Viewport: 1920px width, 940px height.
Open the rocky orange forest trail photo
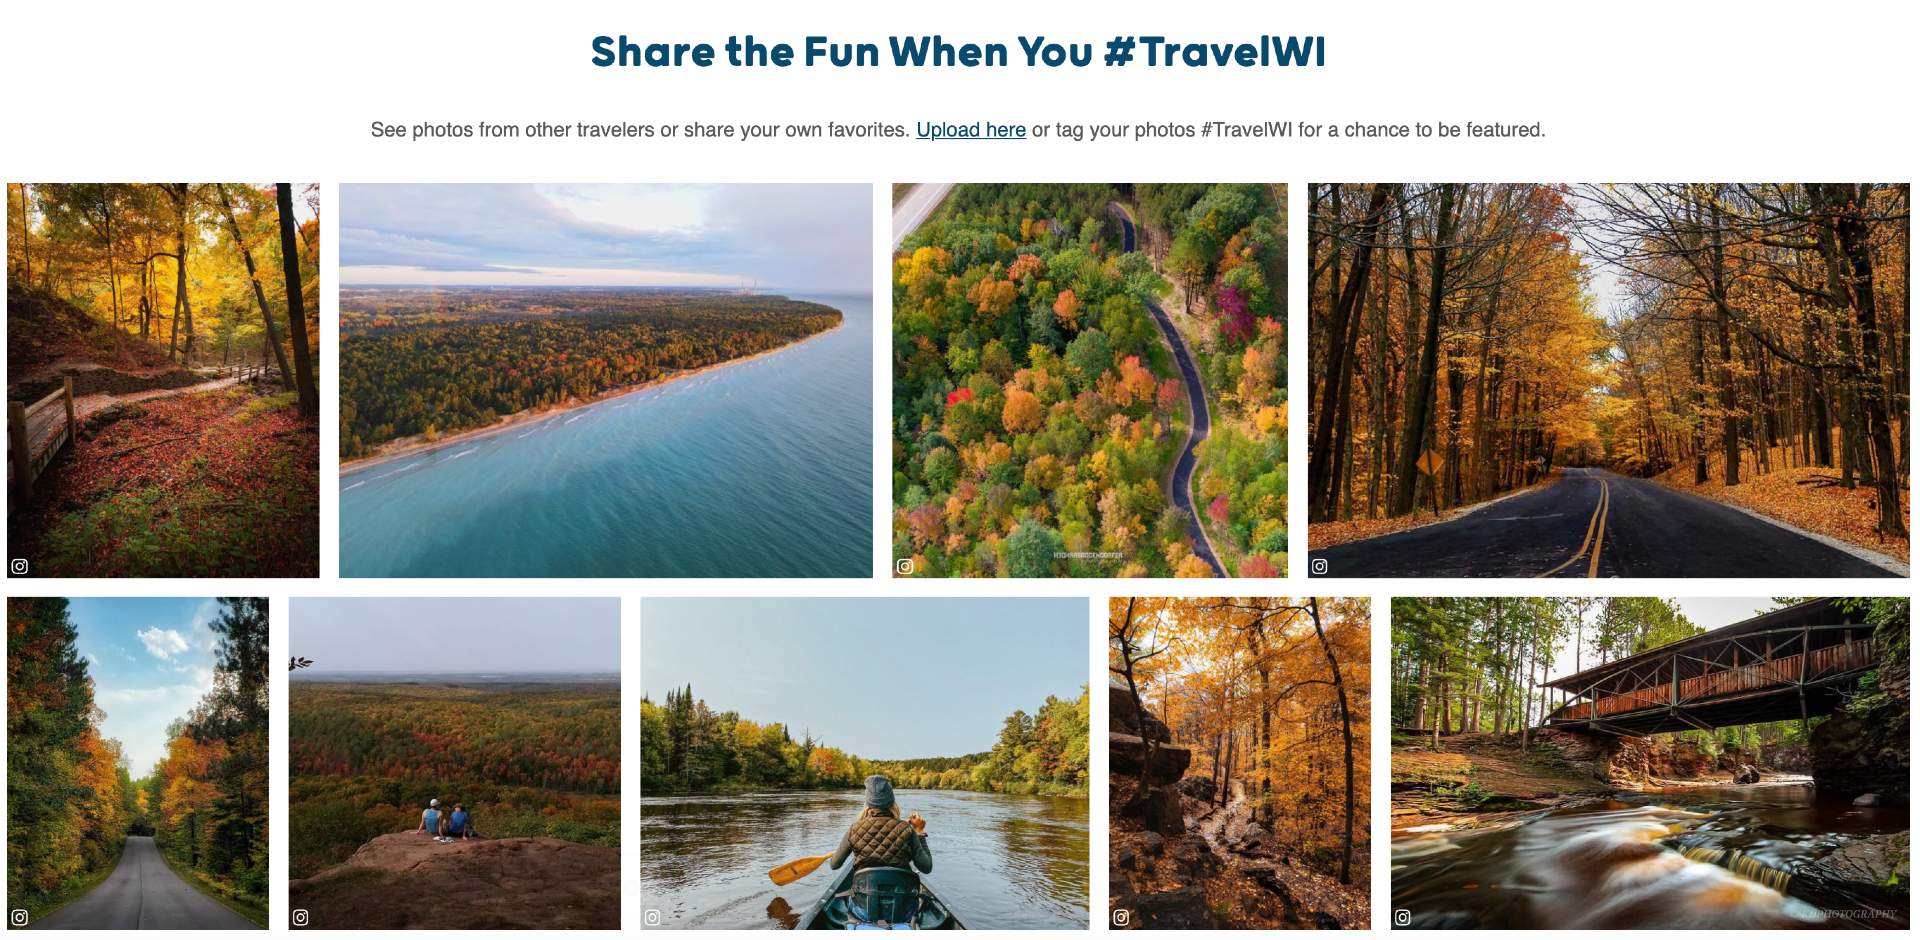point(1240,764)
